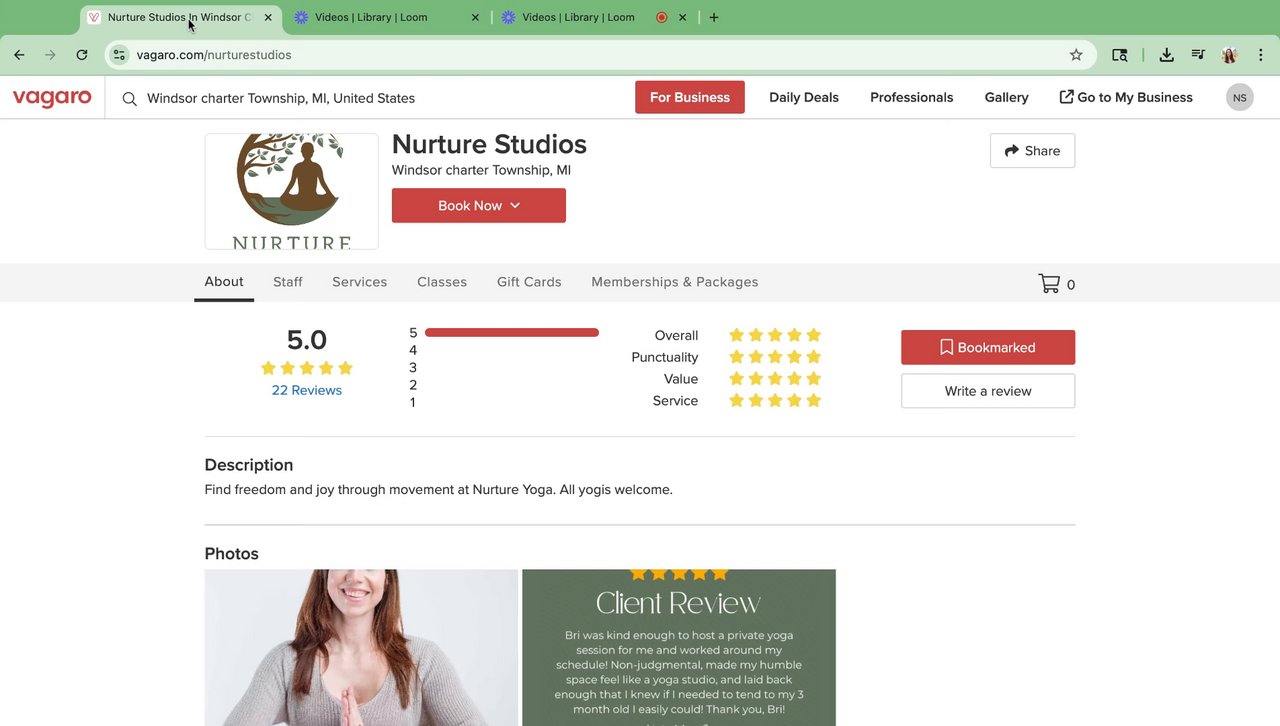Open media controls icon in toolbar

[1198, 55]
